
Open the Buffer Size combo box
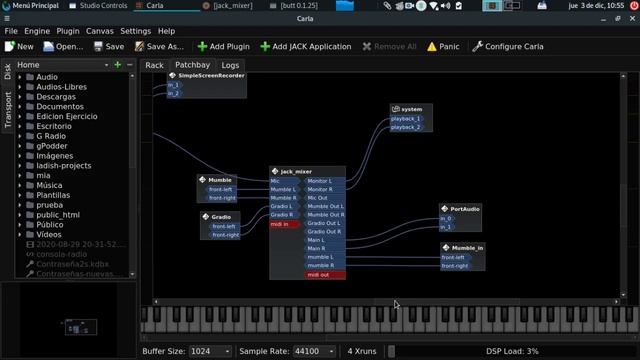coord(210,351)
